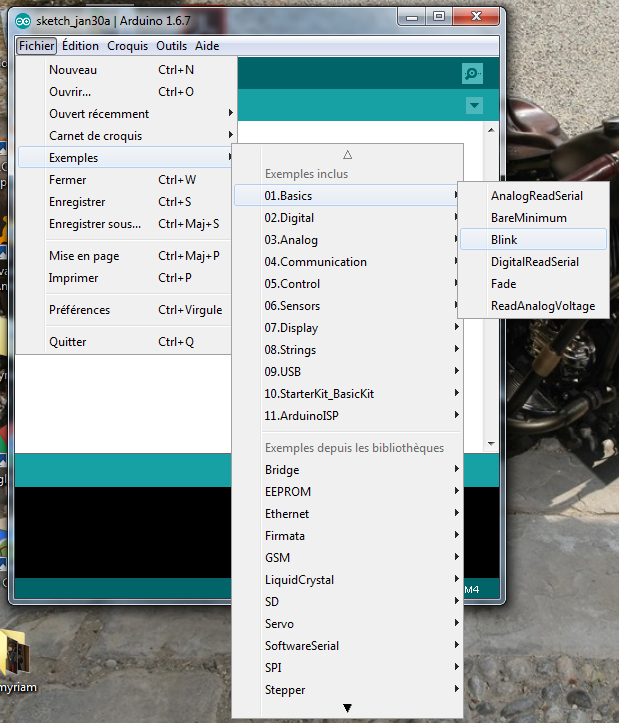Image resolution: width=619 pixels, height=723 pixels.
Task: Expand 11.ArduinoISP examples
Action: pyautogui.click(x=347, y=416)
